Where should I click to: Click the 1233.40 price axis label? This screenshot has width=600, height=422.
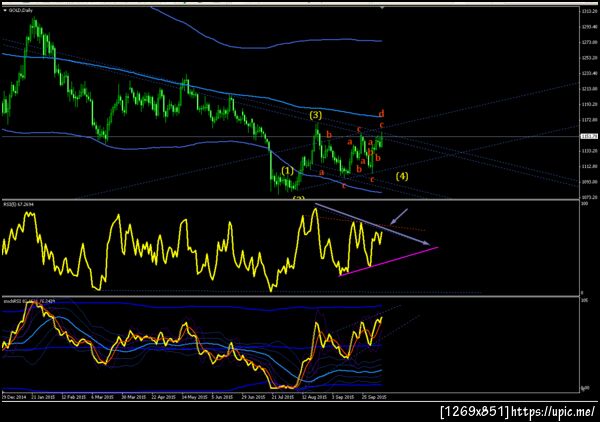point(589,73)
